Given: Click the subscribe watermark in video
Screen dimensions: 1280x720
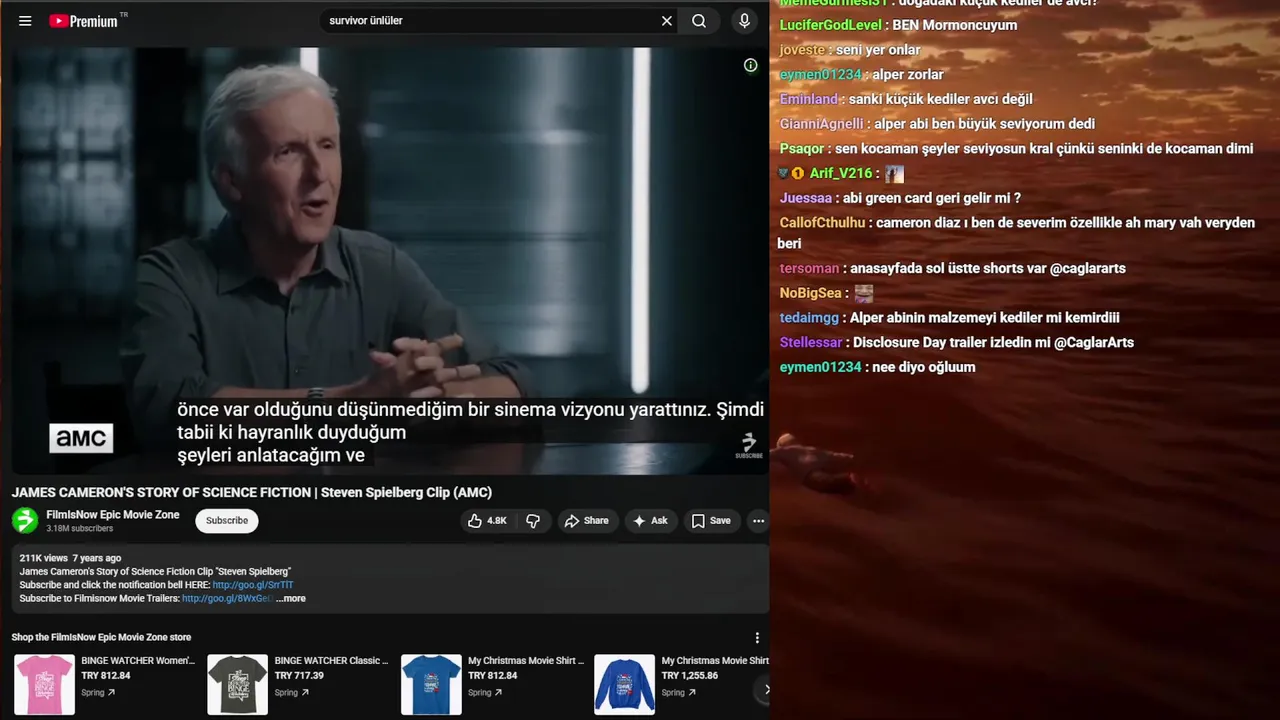Looking at the screenshot, I should [x=748, y=446].
